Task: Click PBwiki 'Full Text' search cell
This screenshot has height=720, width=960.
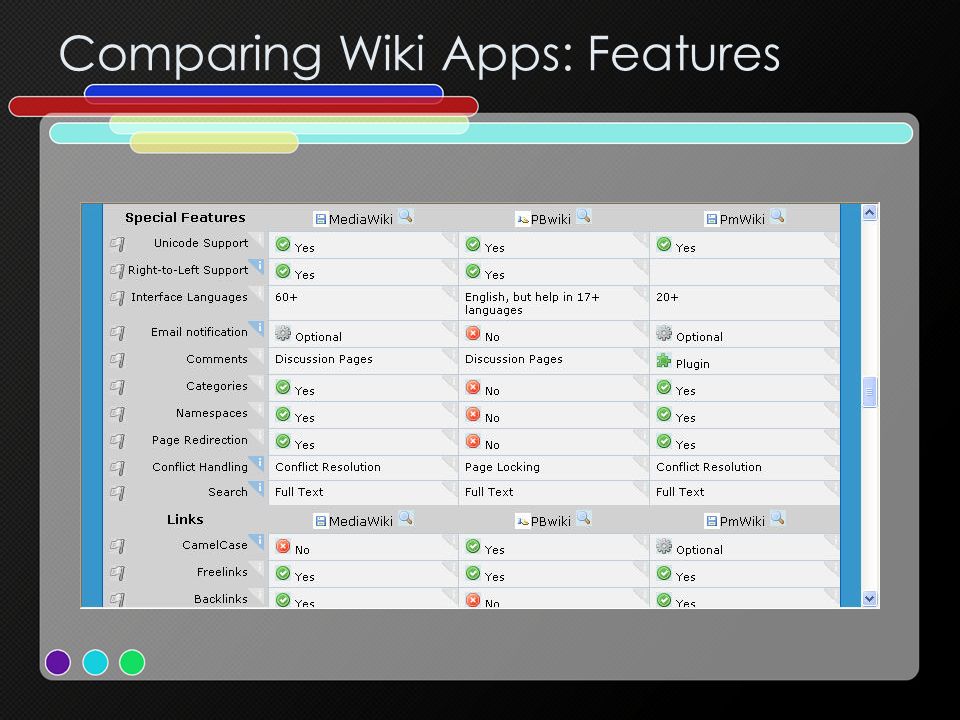Action: click(553, 493)
